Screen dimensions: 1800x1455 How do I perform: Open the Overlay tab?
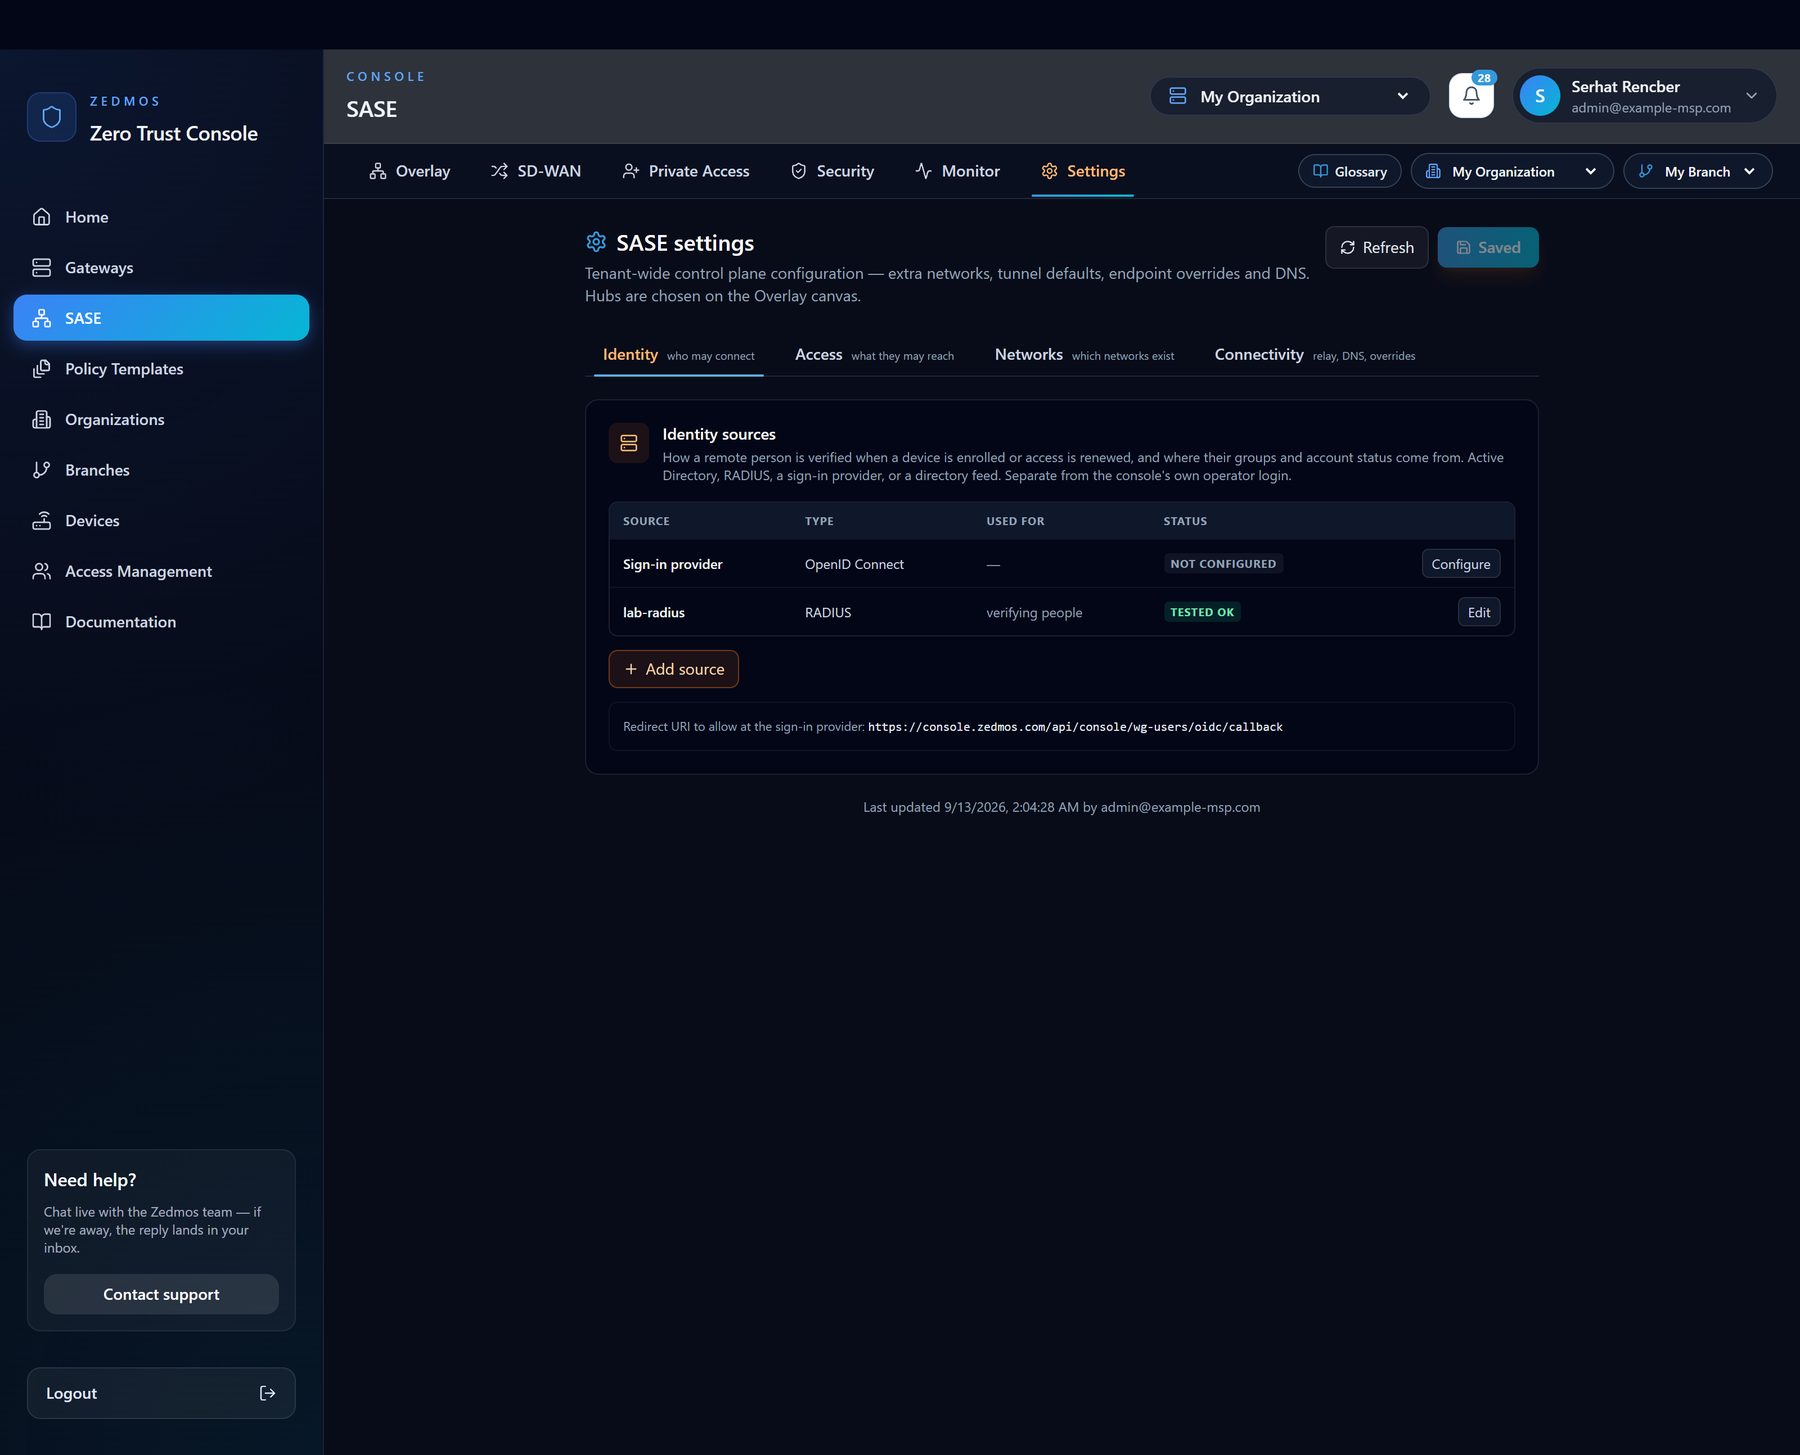(410, 171)
